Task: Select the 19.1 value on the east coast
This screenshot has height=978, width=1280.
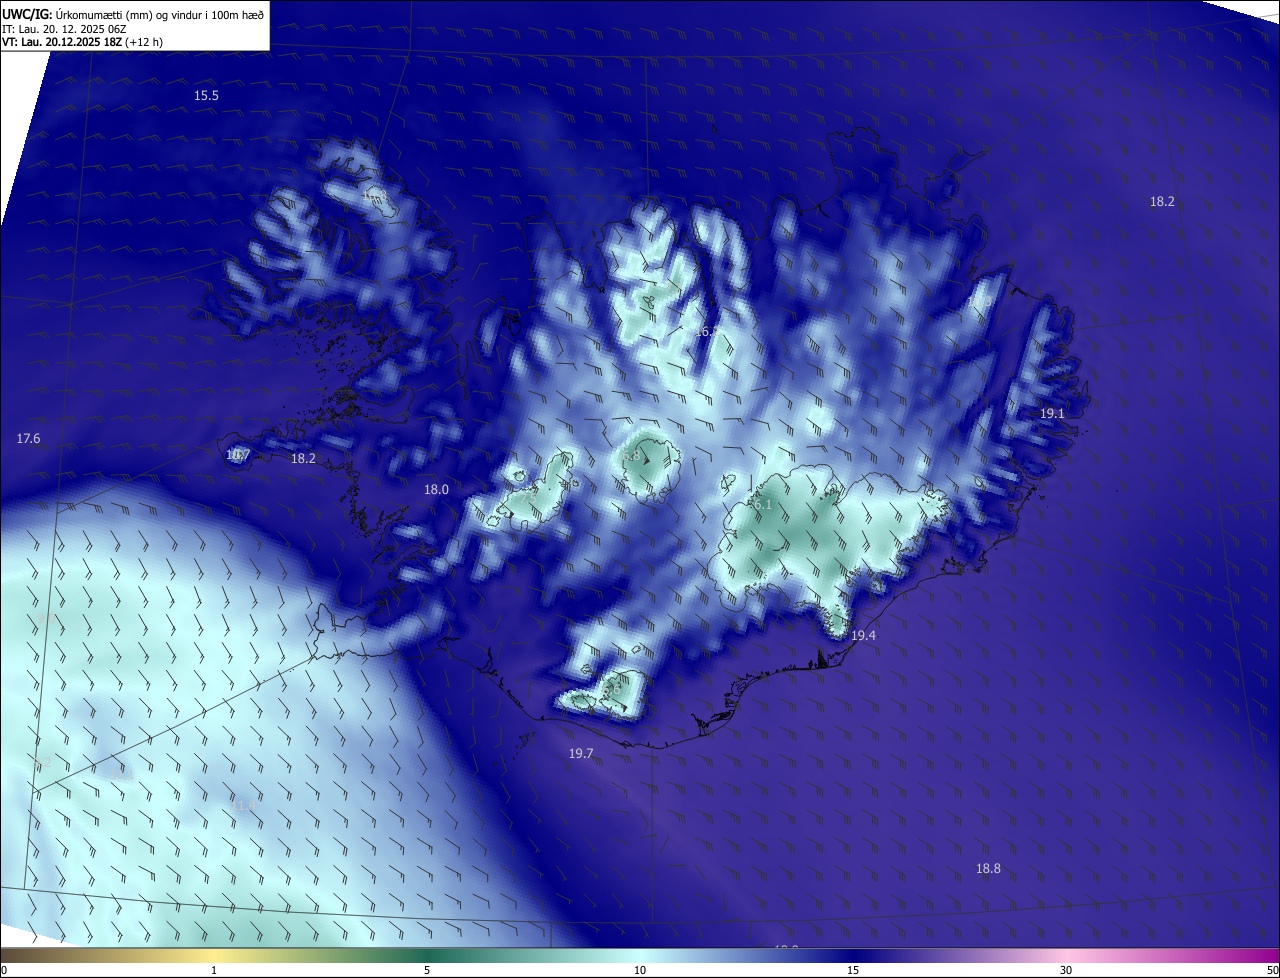Action: (x=1052, y=413)
